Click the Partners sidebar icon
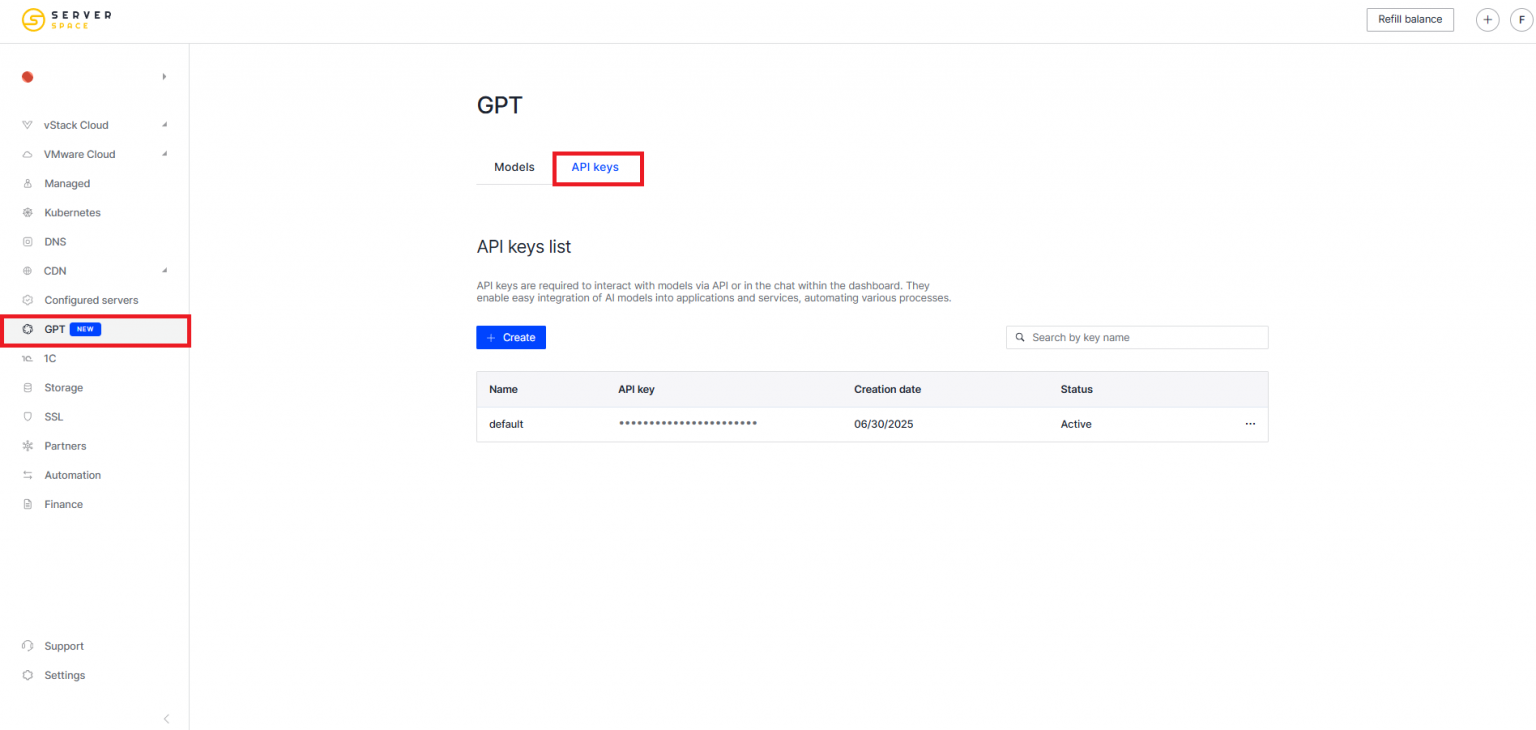Image resolution: width=1536 pixels, height=730 pixels. tap(27, 445)
